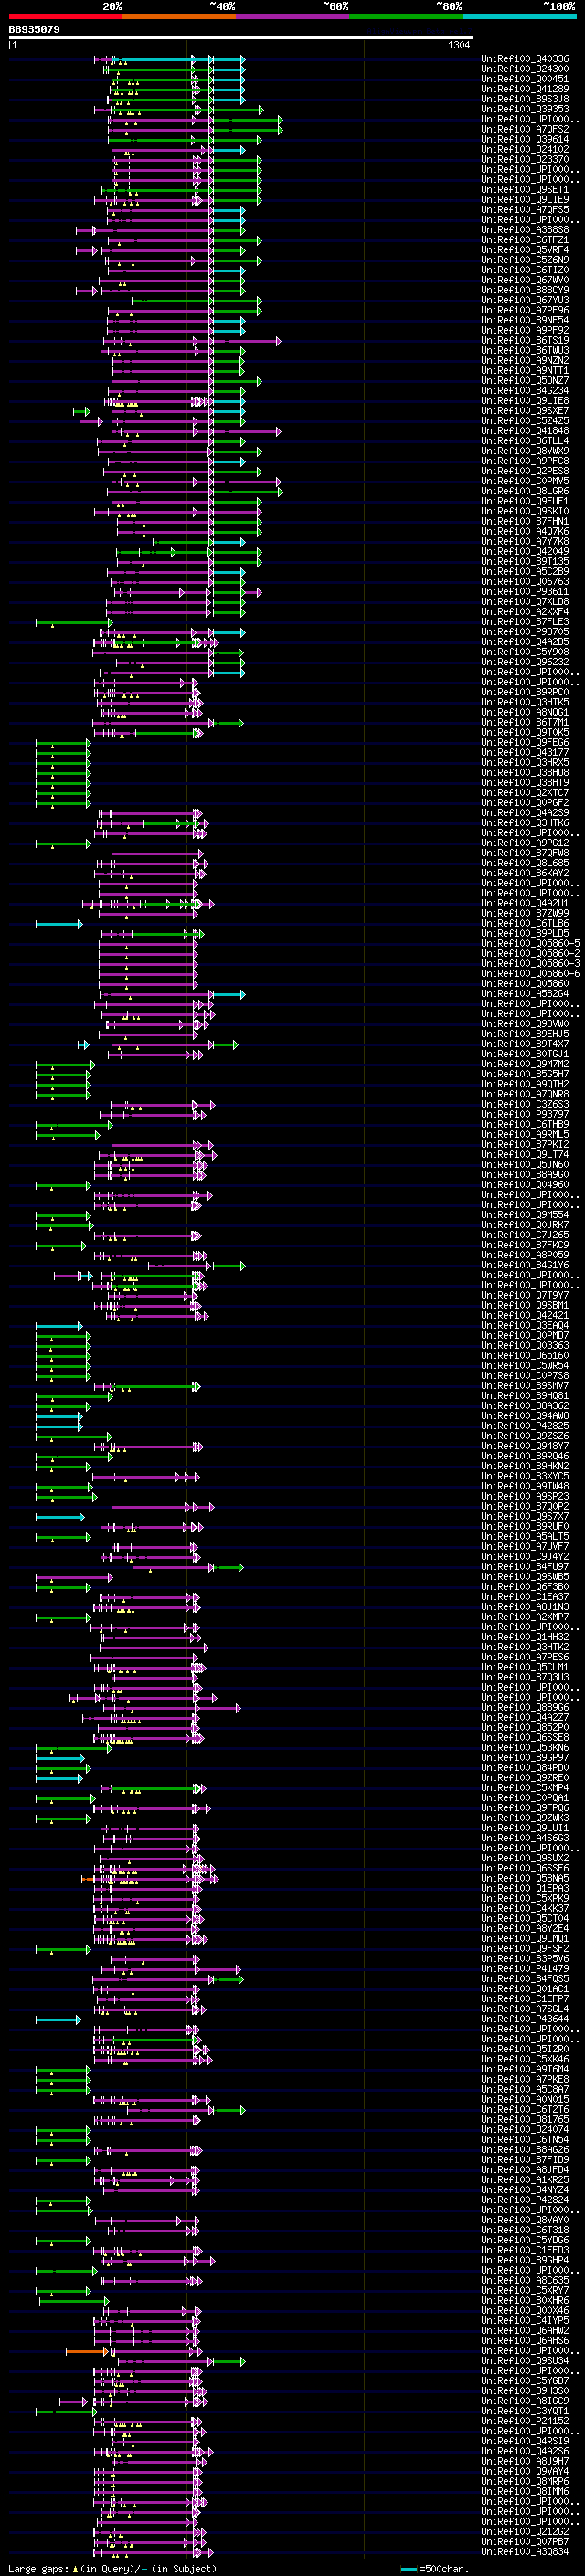Image resolution: width=585 pixels, height=2576 pixels.
Task: Click the cyan ~100% identity color bar
Action: coord(519,16)
